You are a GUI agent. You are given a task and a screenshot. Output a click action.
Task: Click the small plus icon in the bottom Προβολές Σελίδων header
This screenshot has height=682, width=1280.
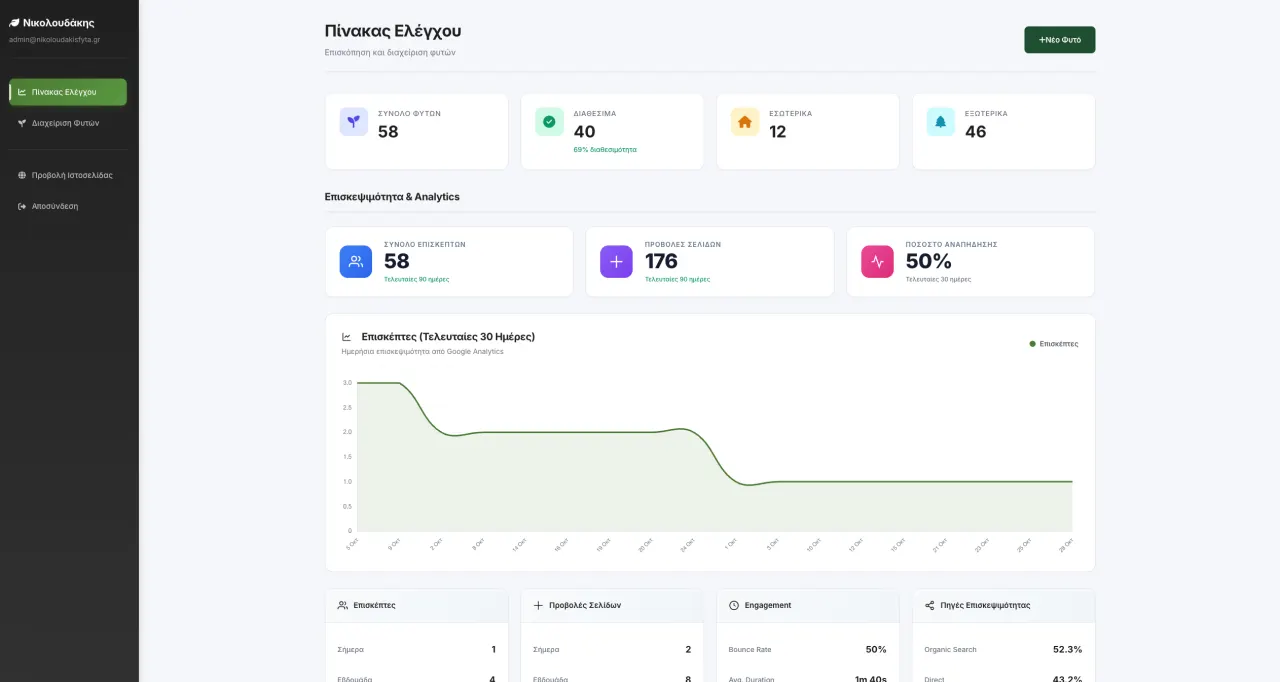click(538, 605)
